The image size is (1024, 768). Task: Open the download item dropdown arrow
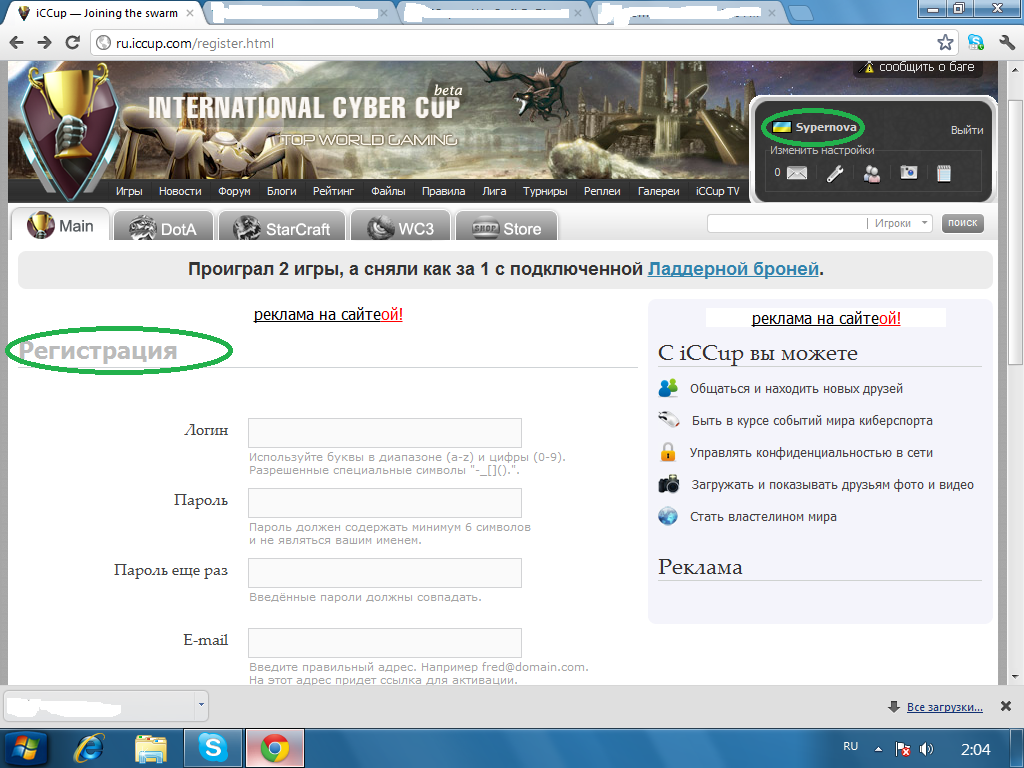click(x=201, y=705)
